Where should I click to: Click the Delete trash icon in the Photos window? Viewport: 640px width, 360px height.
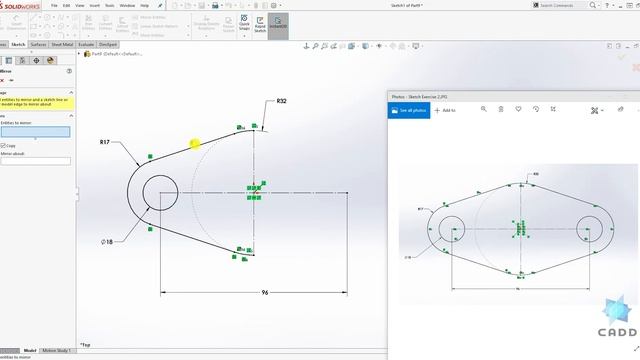[501, 109]
